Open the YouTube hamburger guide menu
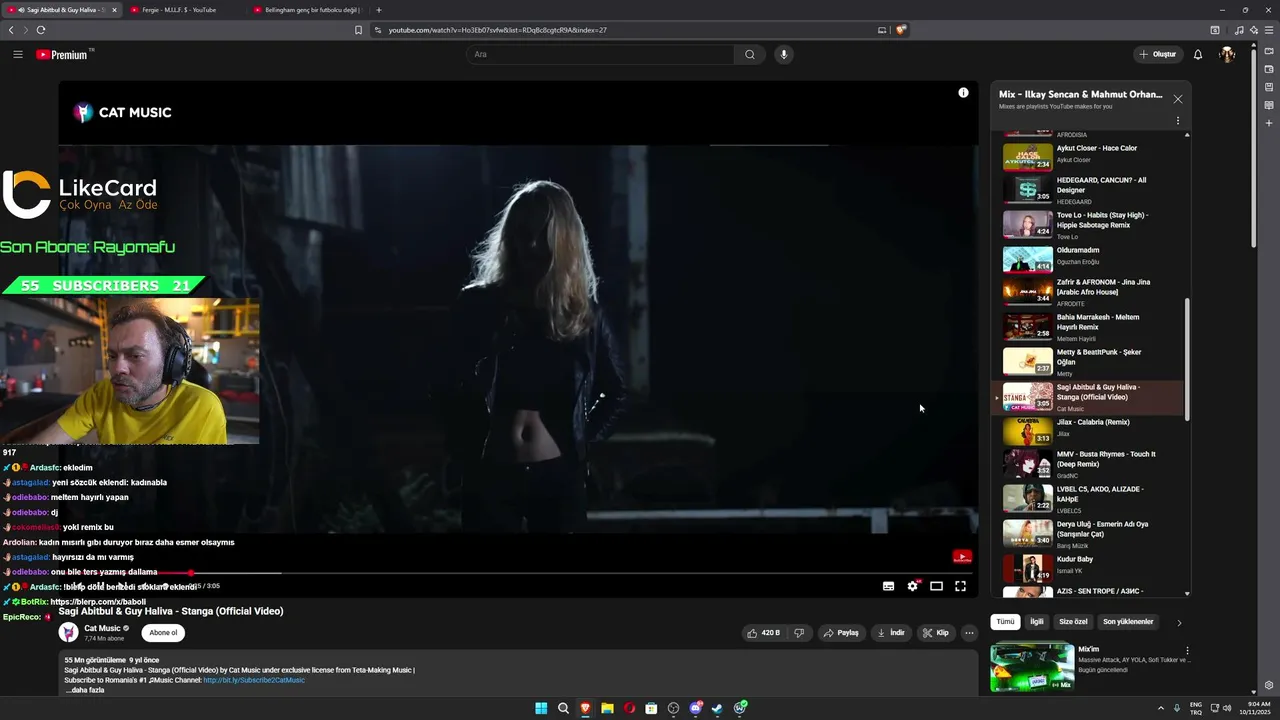This screenshot has width=1280, height=720. click(x=18, y=54)
